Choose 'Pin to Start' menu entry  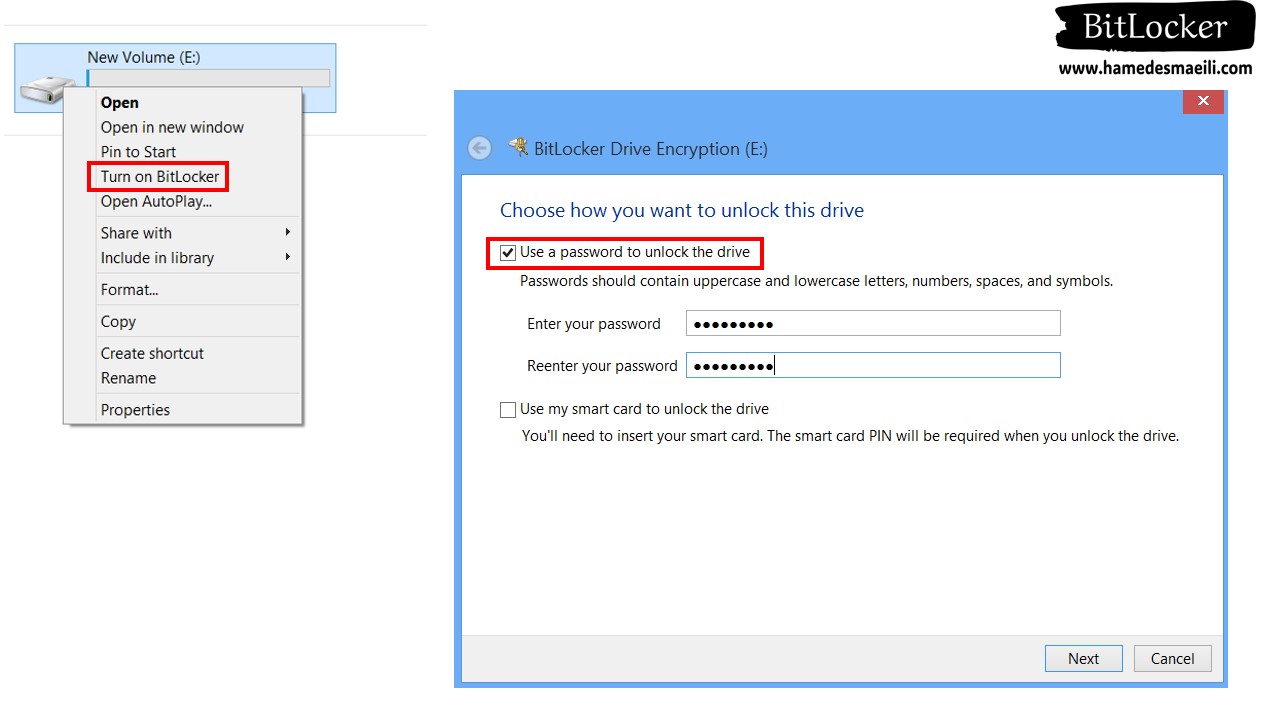(183, 152)
